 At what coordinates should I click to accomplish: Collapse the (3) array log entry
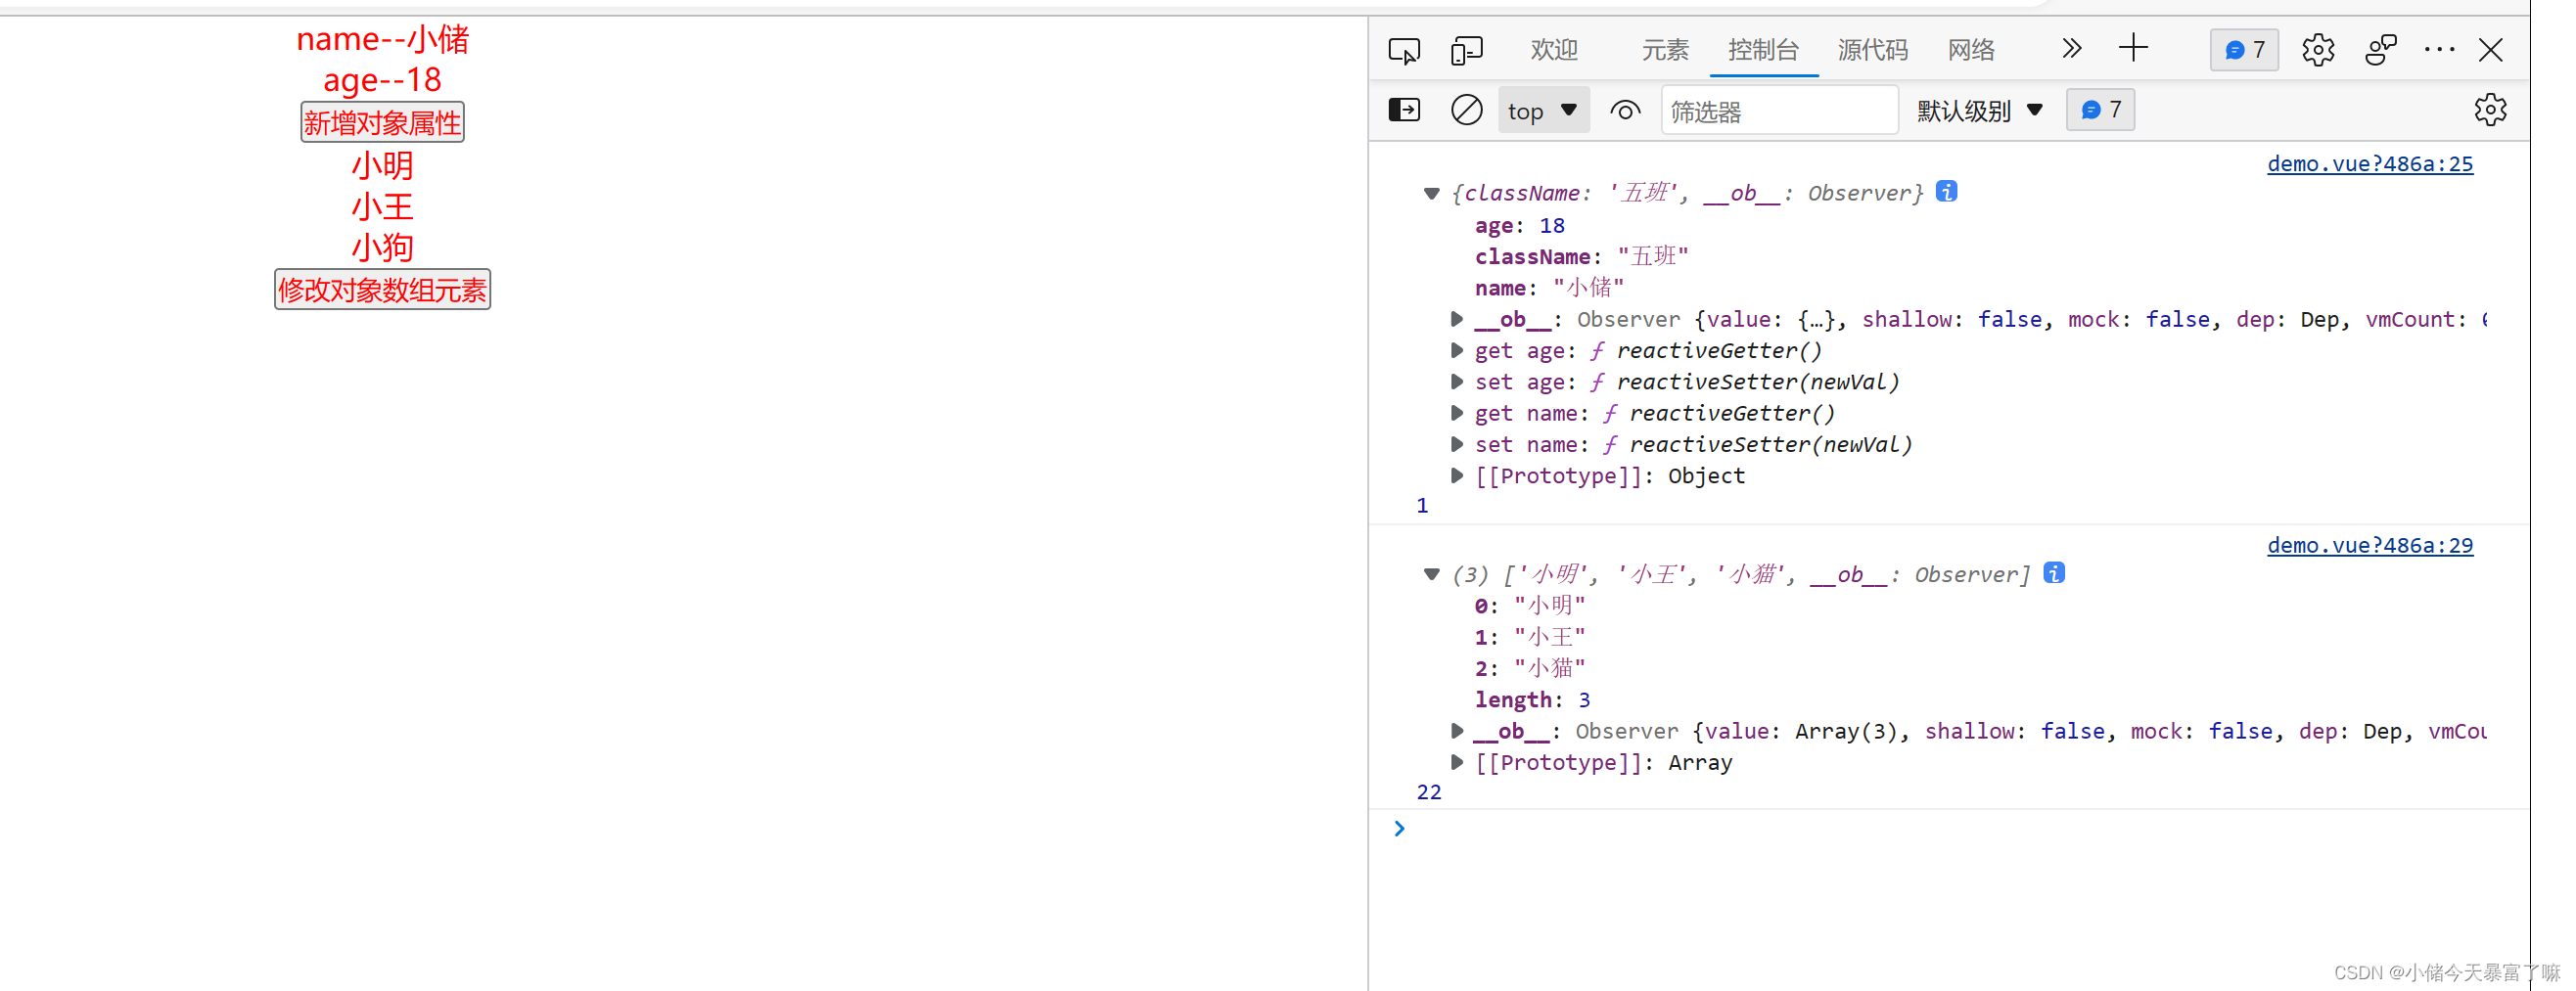1431,575
